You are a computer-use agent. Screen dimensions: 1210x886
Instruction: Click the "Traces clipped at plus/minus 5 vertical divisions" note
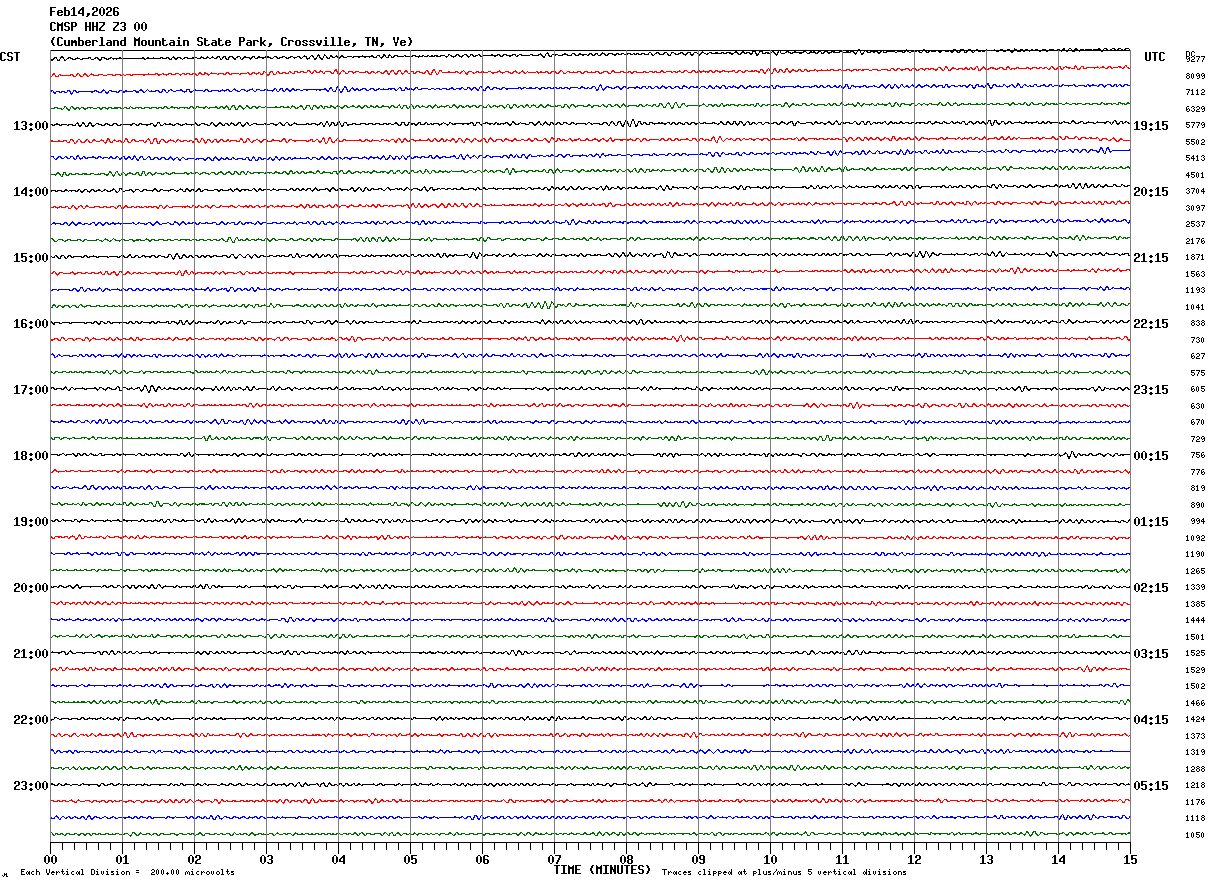[x=784, y=873]
